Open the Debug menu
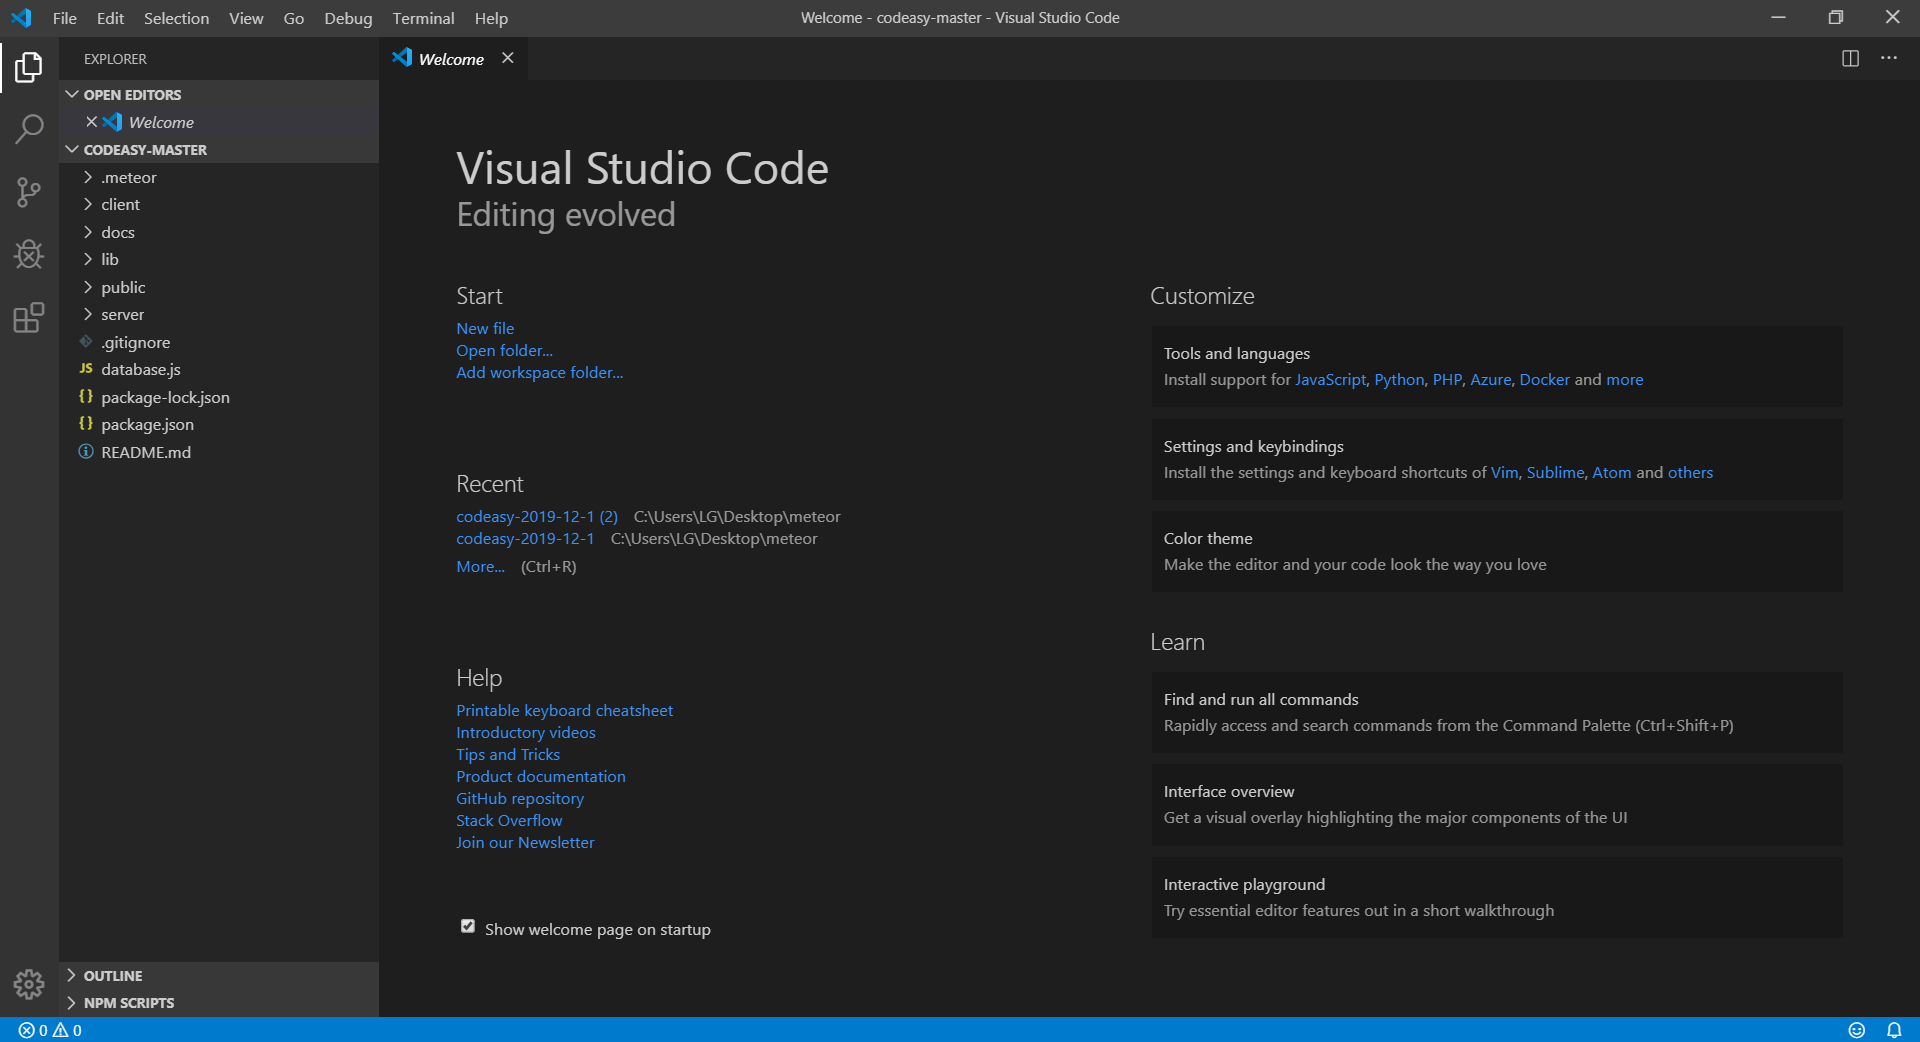Viewport: 1920px width, 1042px height. [348, 18]
